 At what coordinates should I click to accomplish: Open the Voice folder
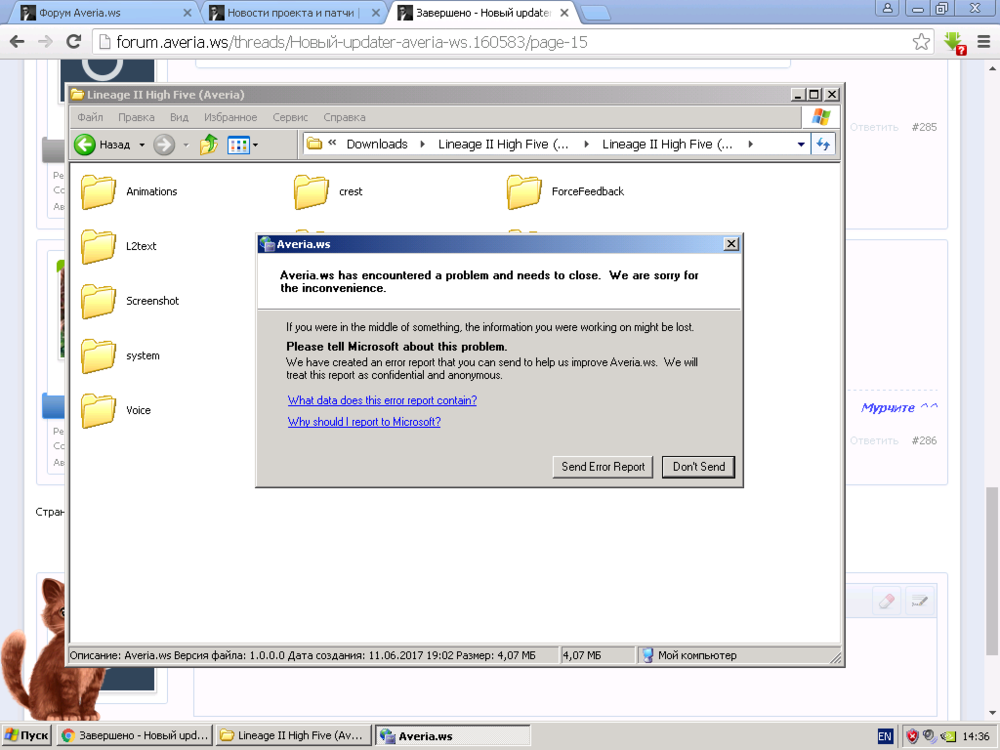coord(99,411)
